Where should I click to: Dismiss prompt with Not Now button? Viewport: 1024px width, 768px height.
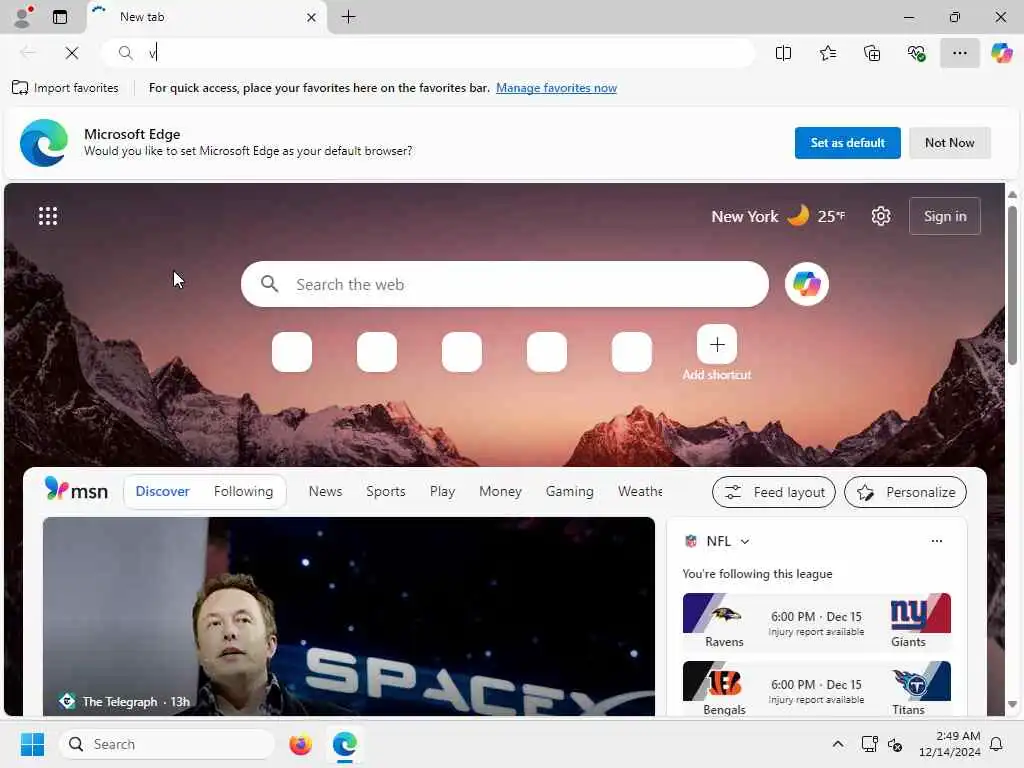950,142
